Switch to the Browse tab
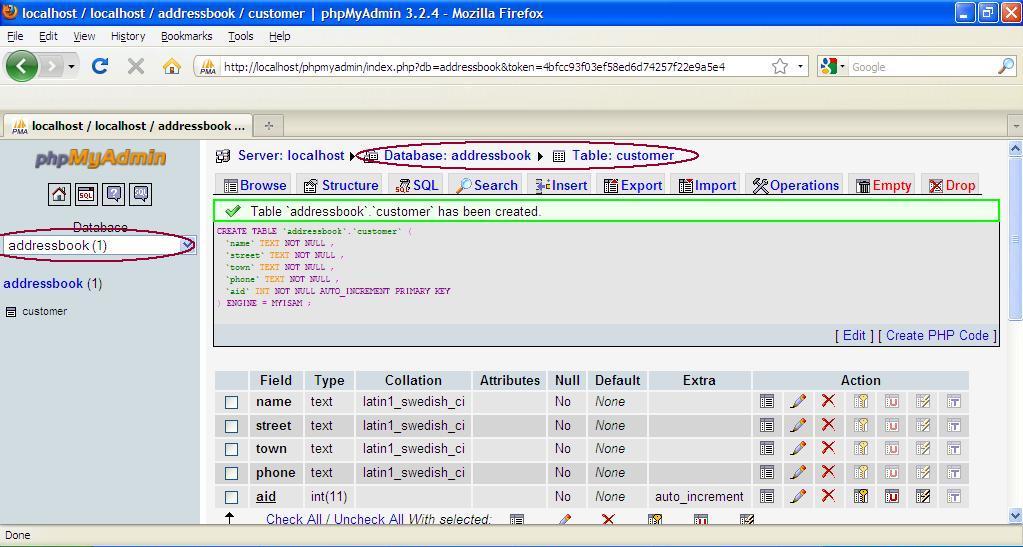 [x=255, y=185]
